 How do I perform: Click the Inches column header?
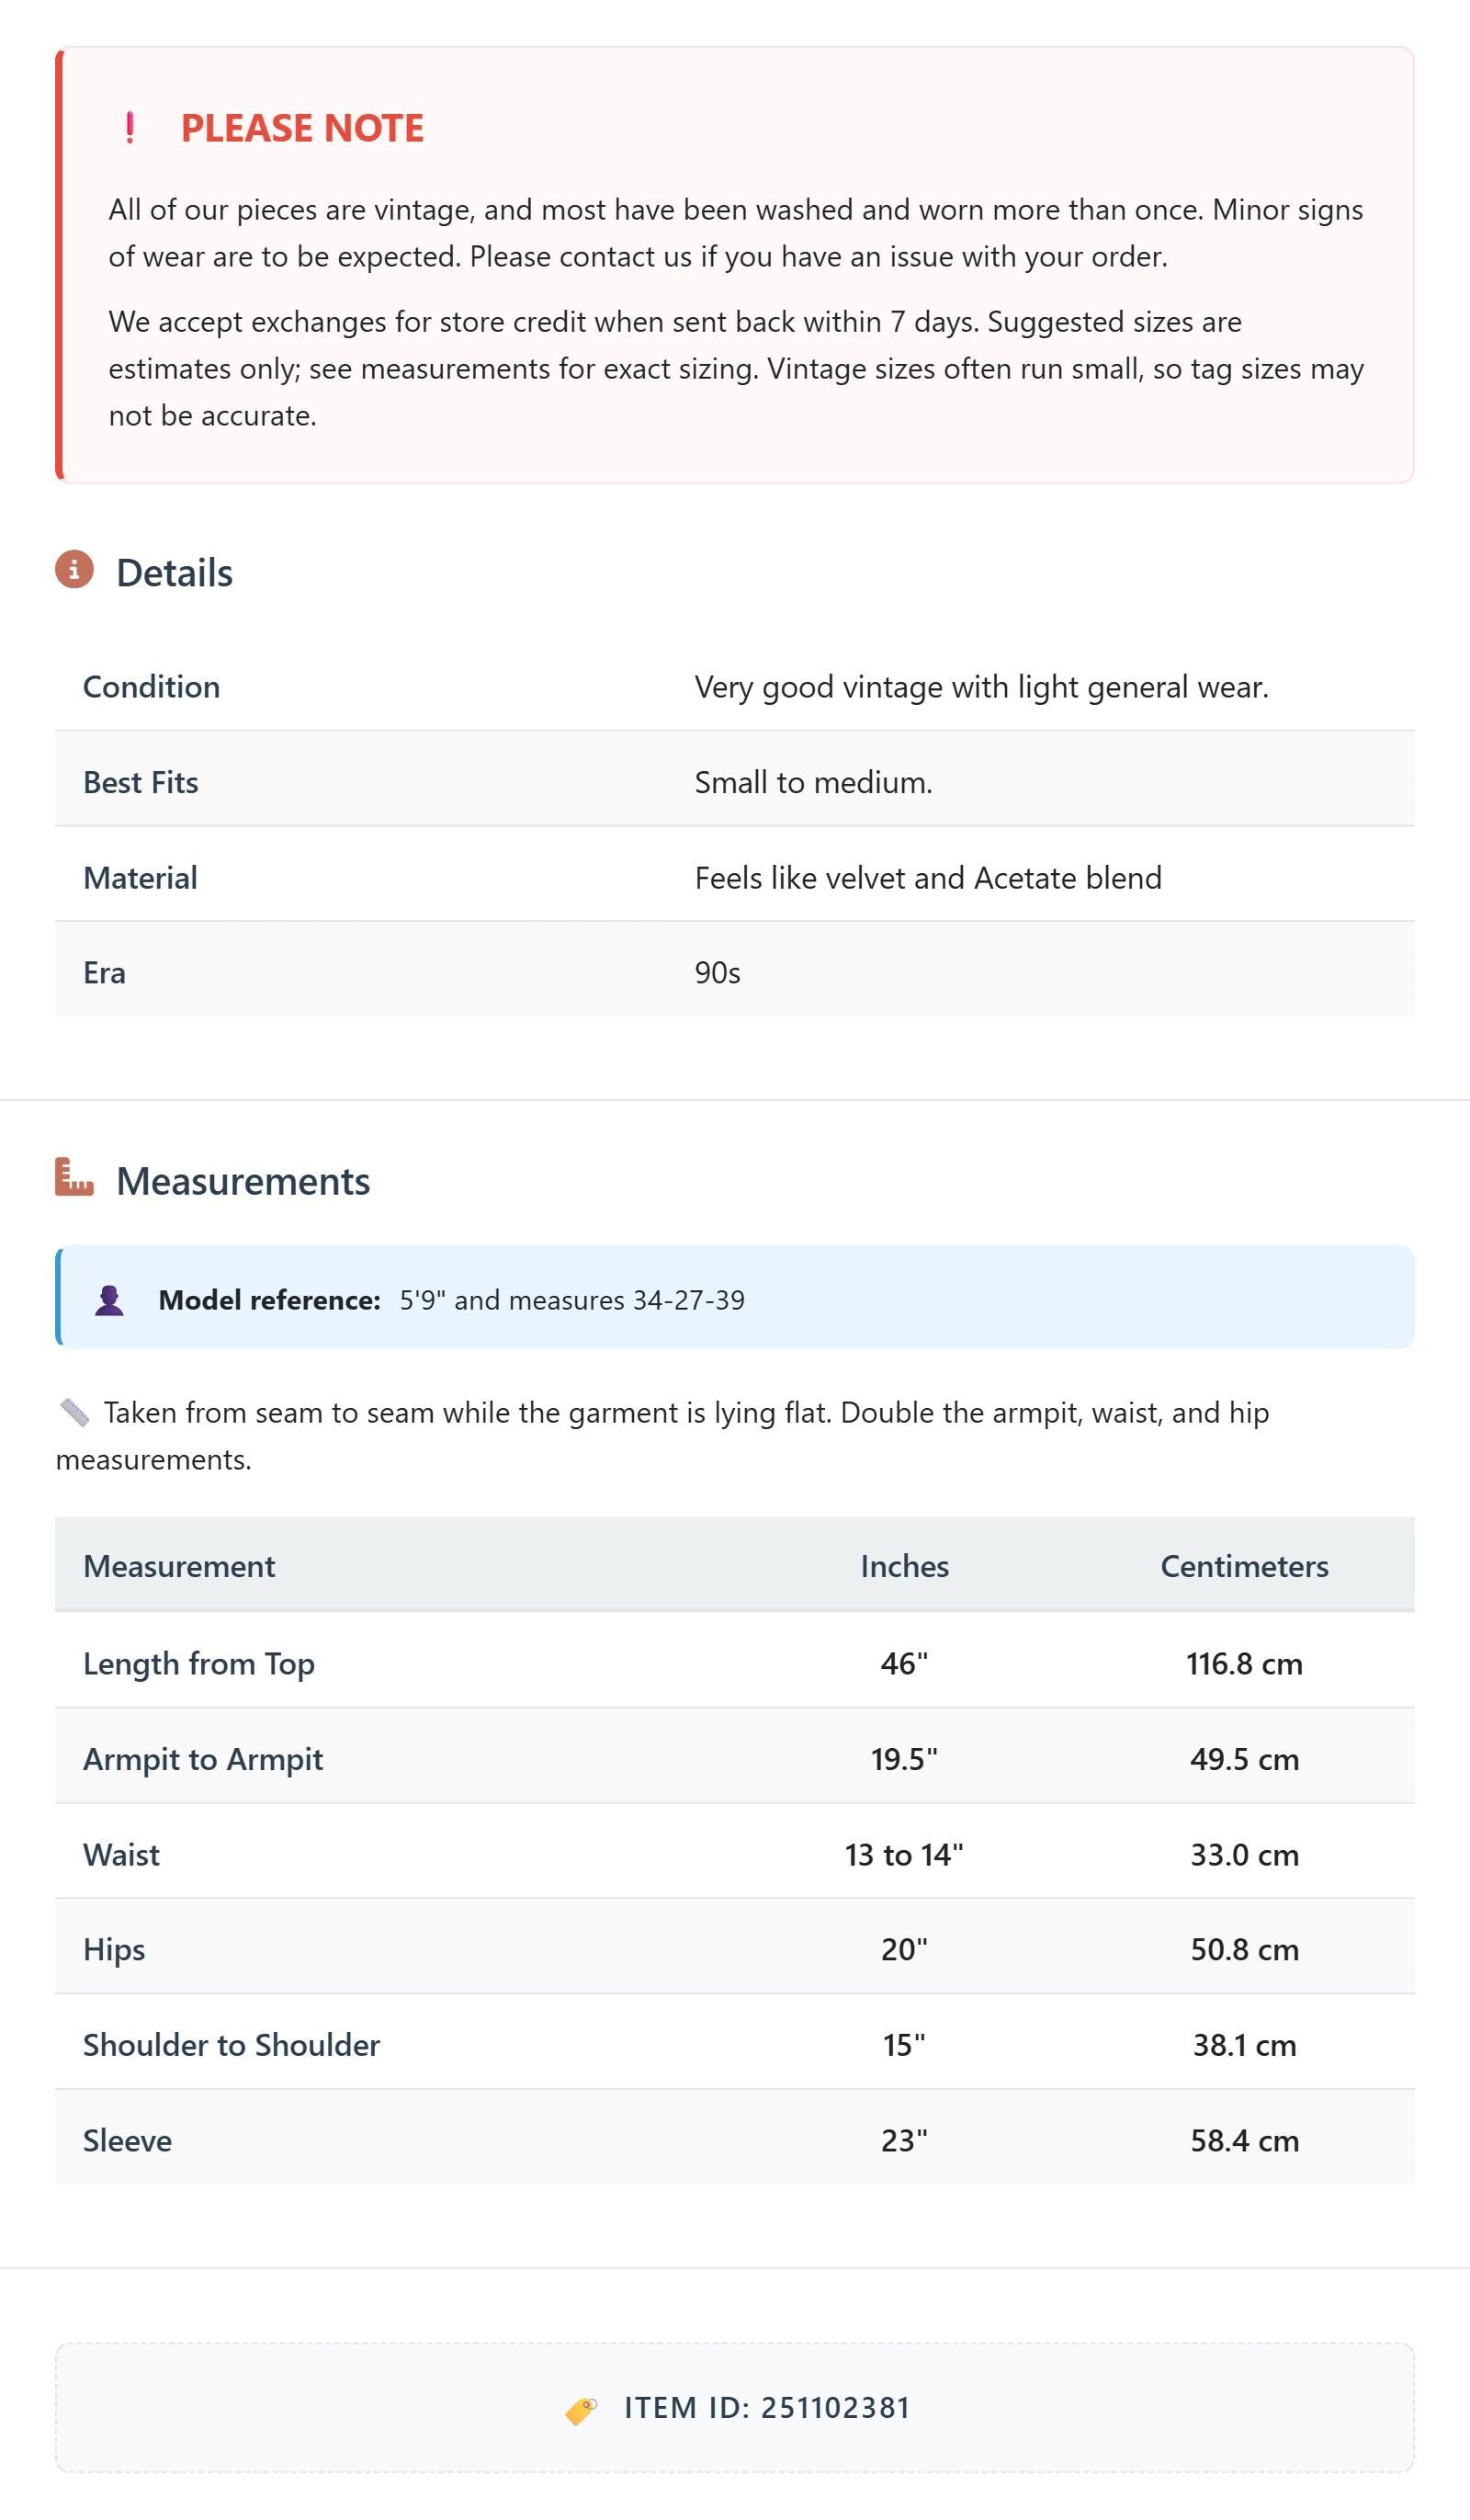pyautogui.click(x=904, y=1566)
